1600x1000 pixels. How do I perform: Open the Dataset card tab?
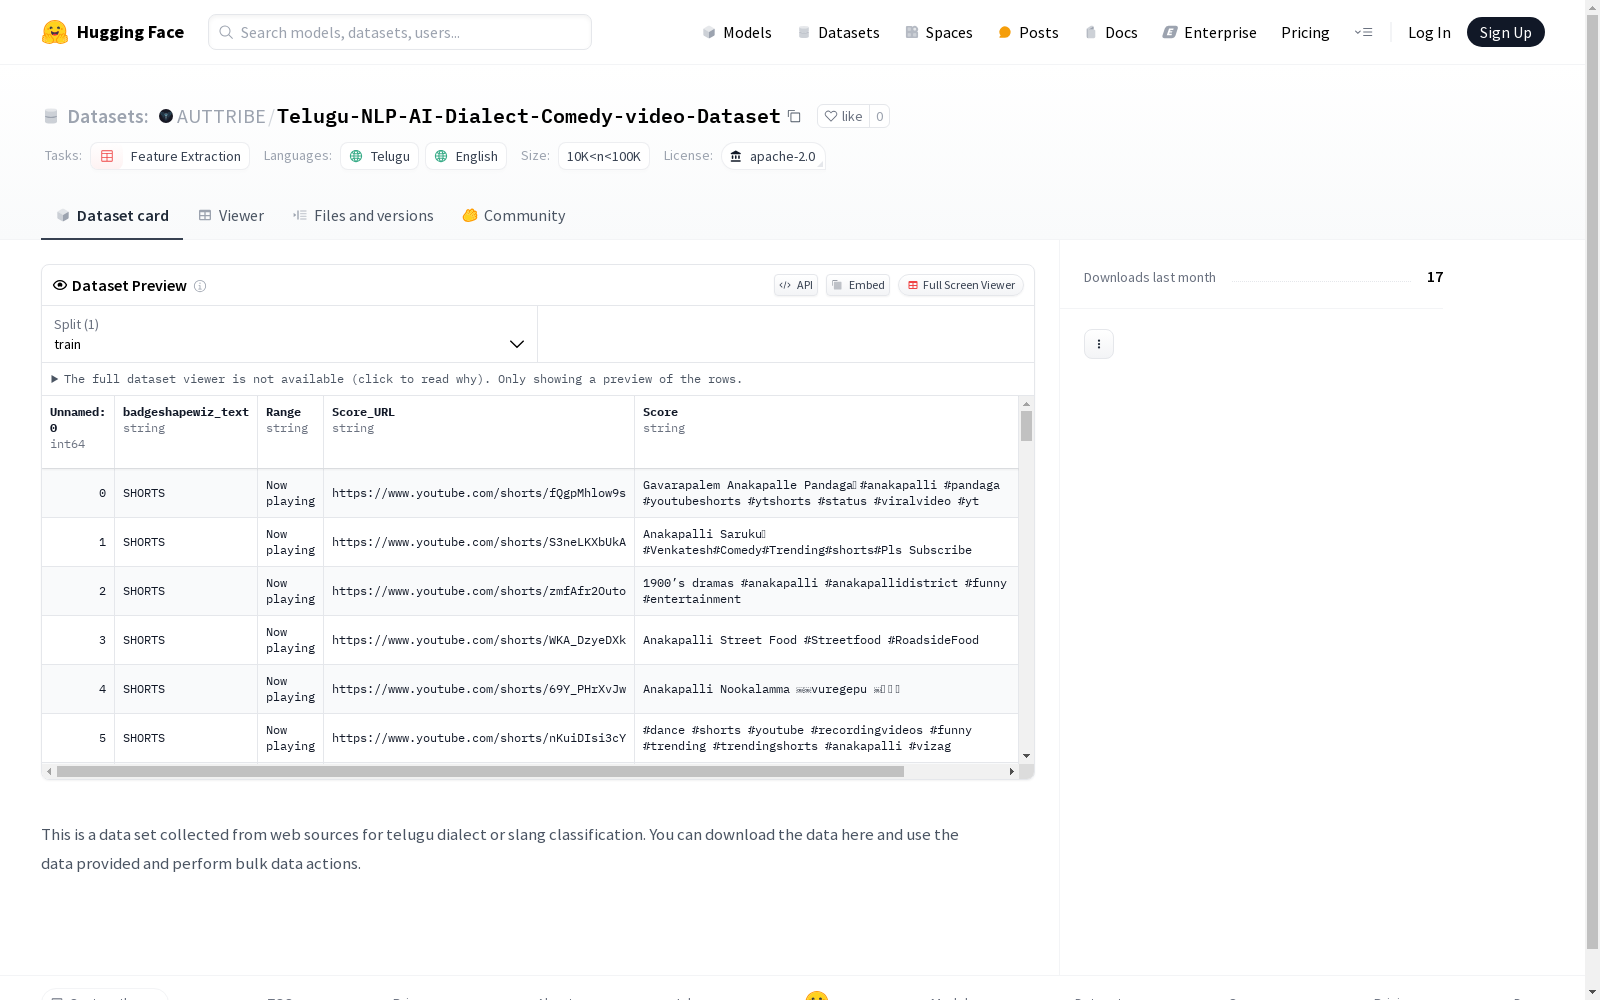[x=112, y=215]
